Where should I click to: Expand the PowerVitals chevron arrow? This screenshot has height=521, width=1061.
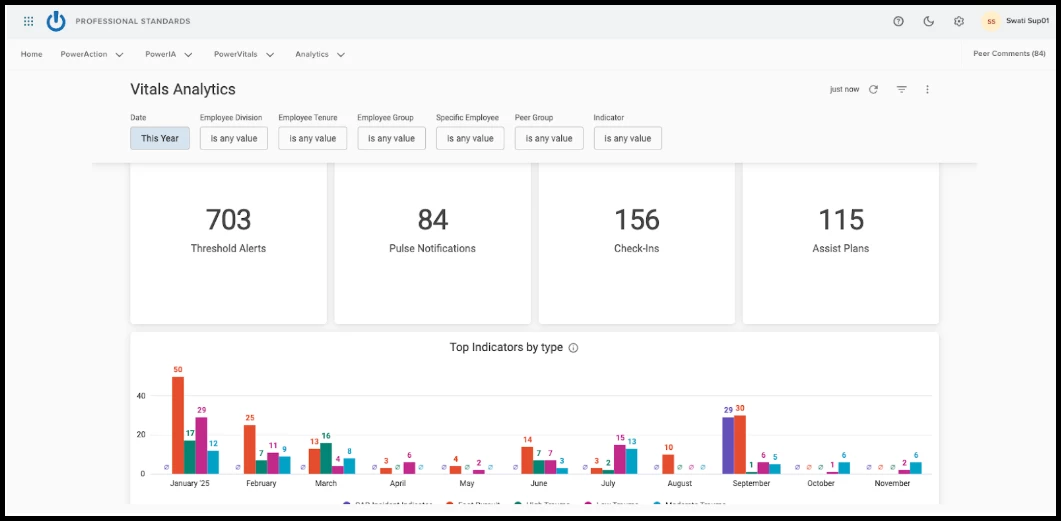pos(270,55)
